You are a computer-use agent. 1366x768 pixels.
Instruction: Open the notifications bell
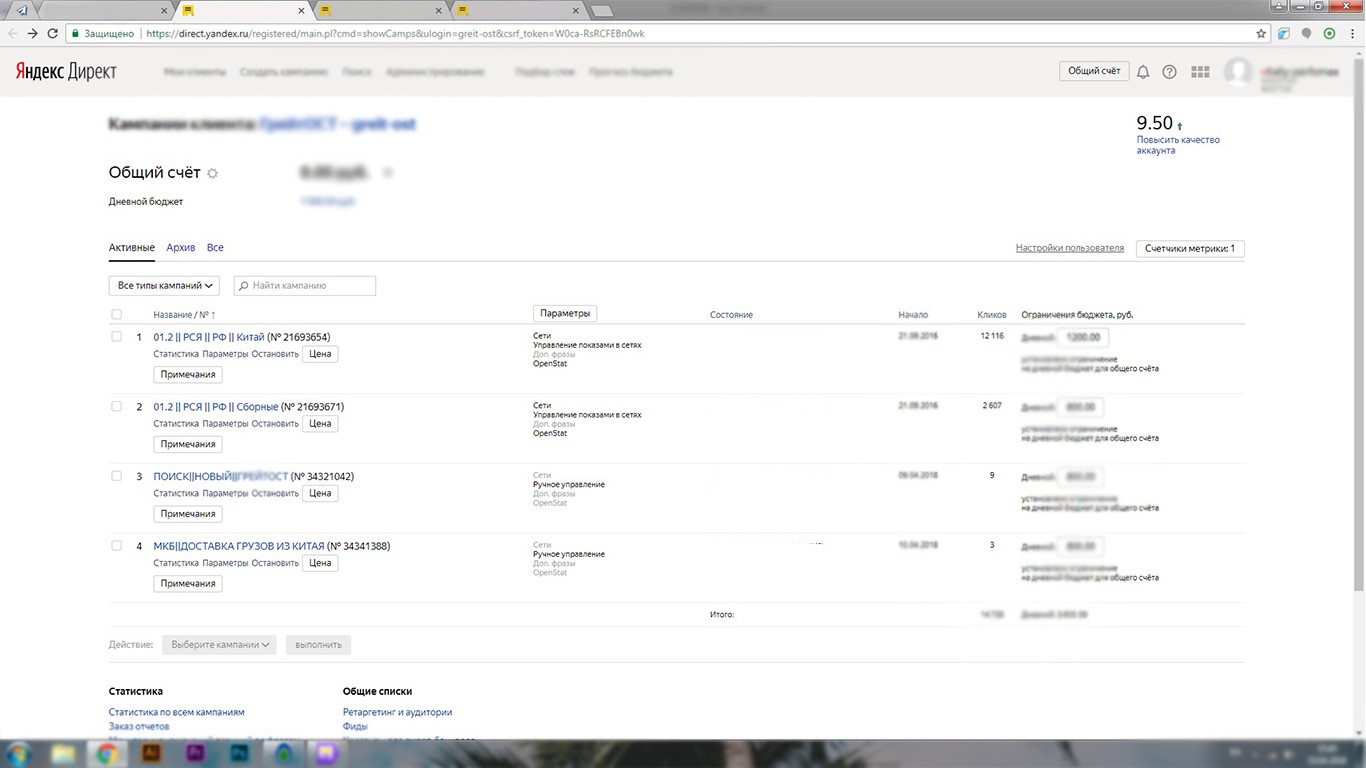click(x=1143, y=72)
